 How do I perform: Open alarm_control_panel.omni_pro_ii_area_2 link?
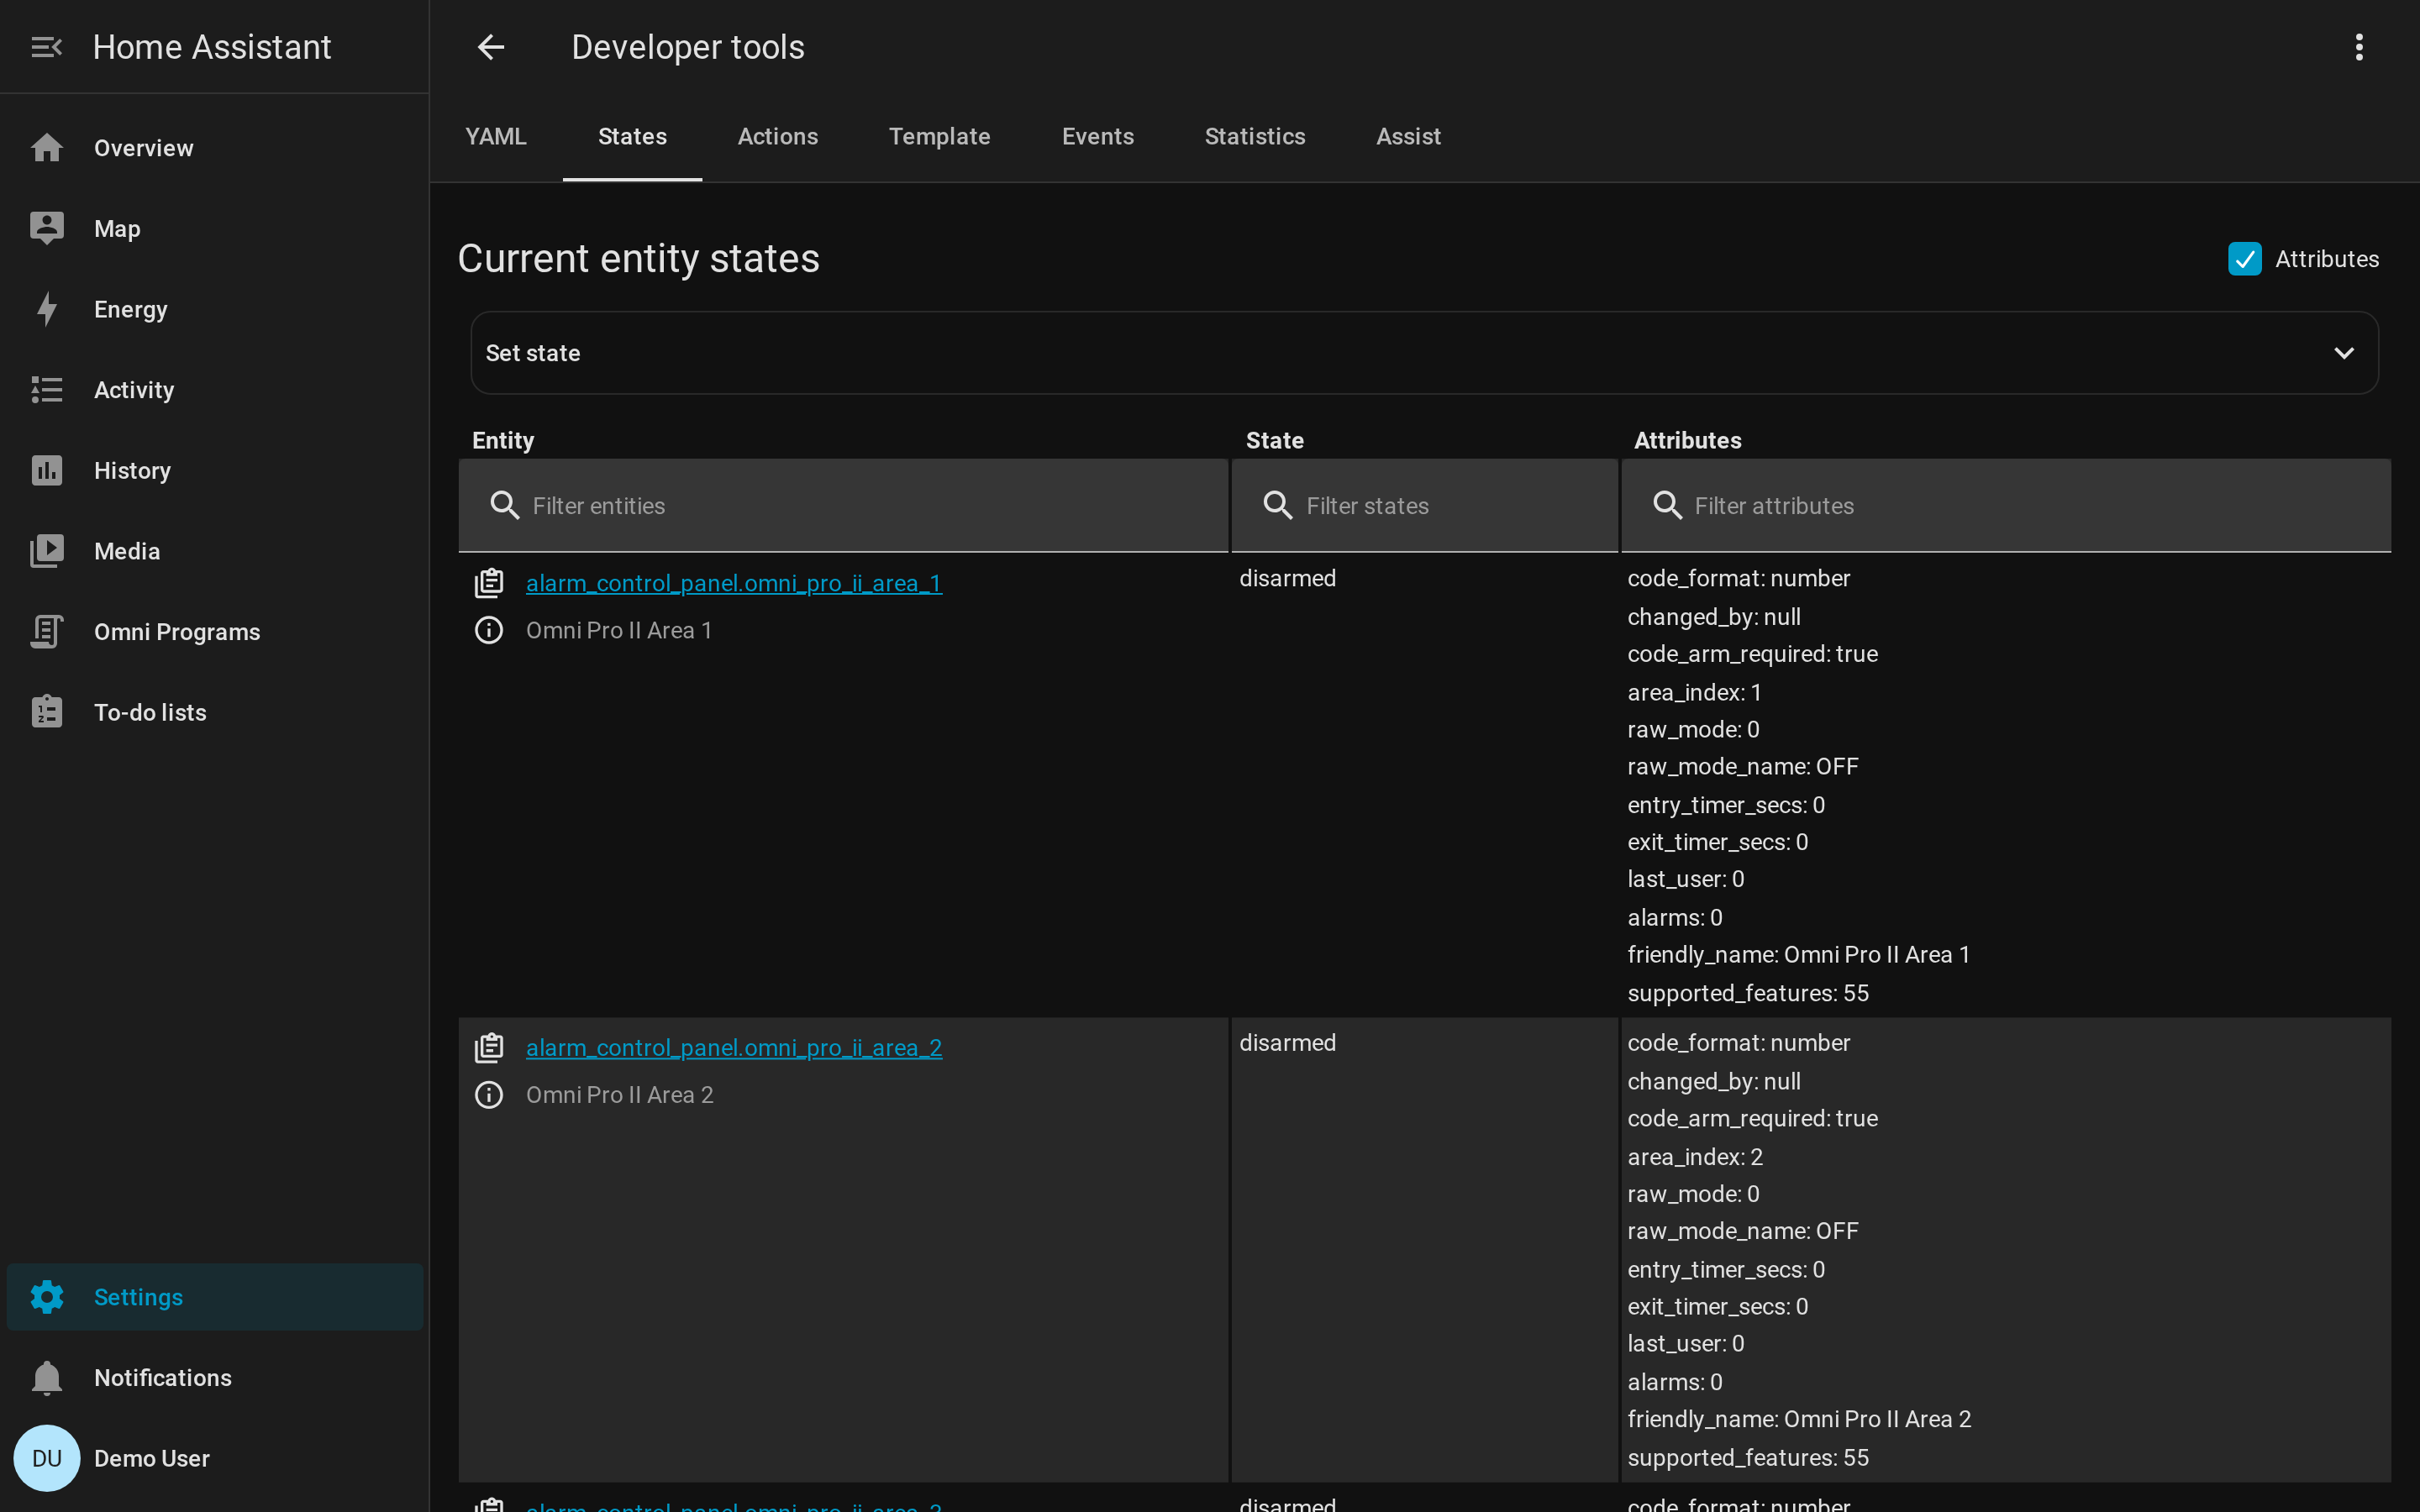[x=734, y=1048]
